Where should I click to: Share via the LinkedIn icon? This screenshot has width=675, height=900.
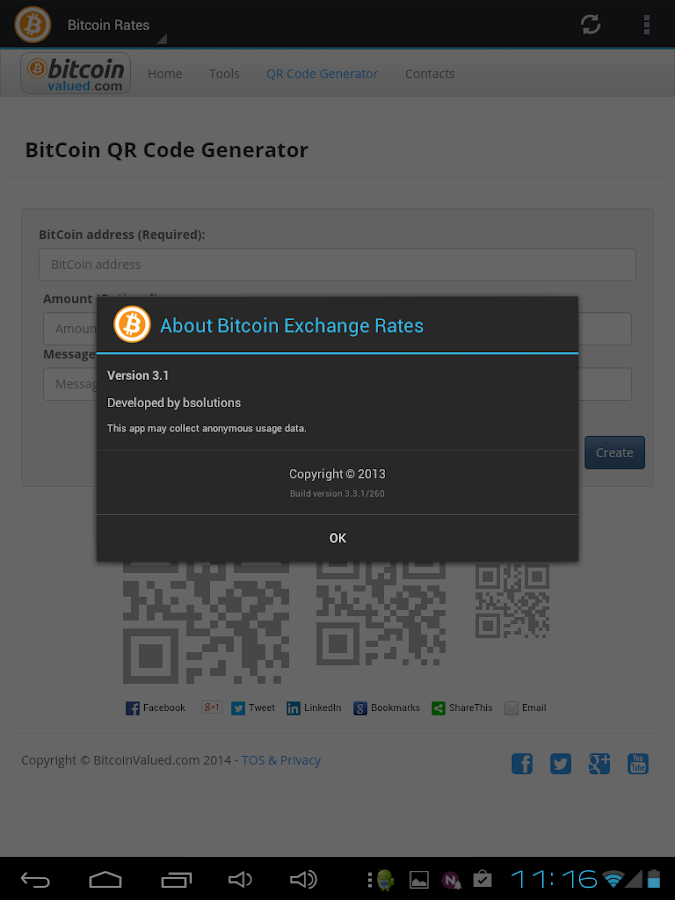[314, 708]
